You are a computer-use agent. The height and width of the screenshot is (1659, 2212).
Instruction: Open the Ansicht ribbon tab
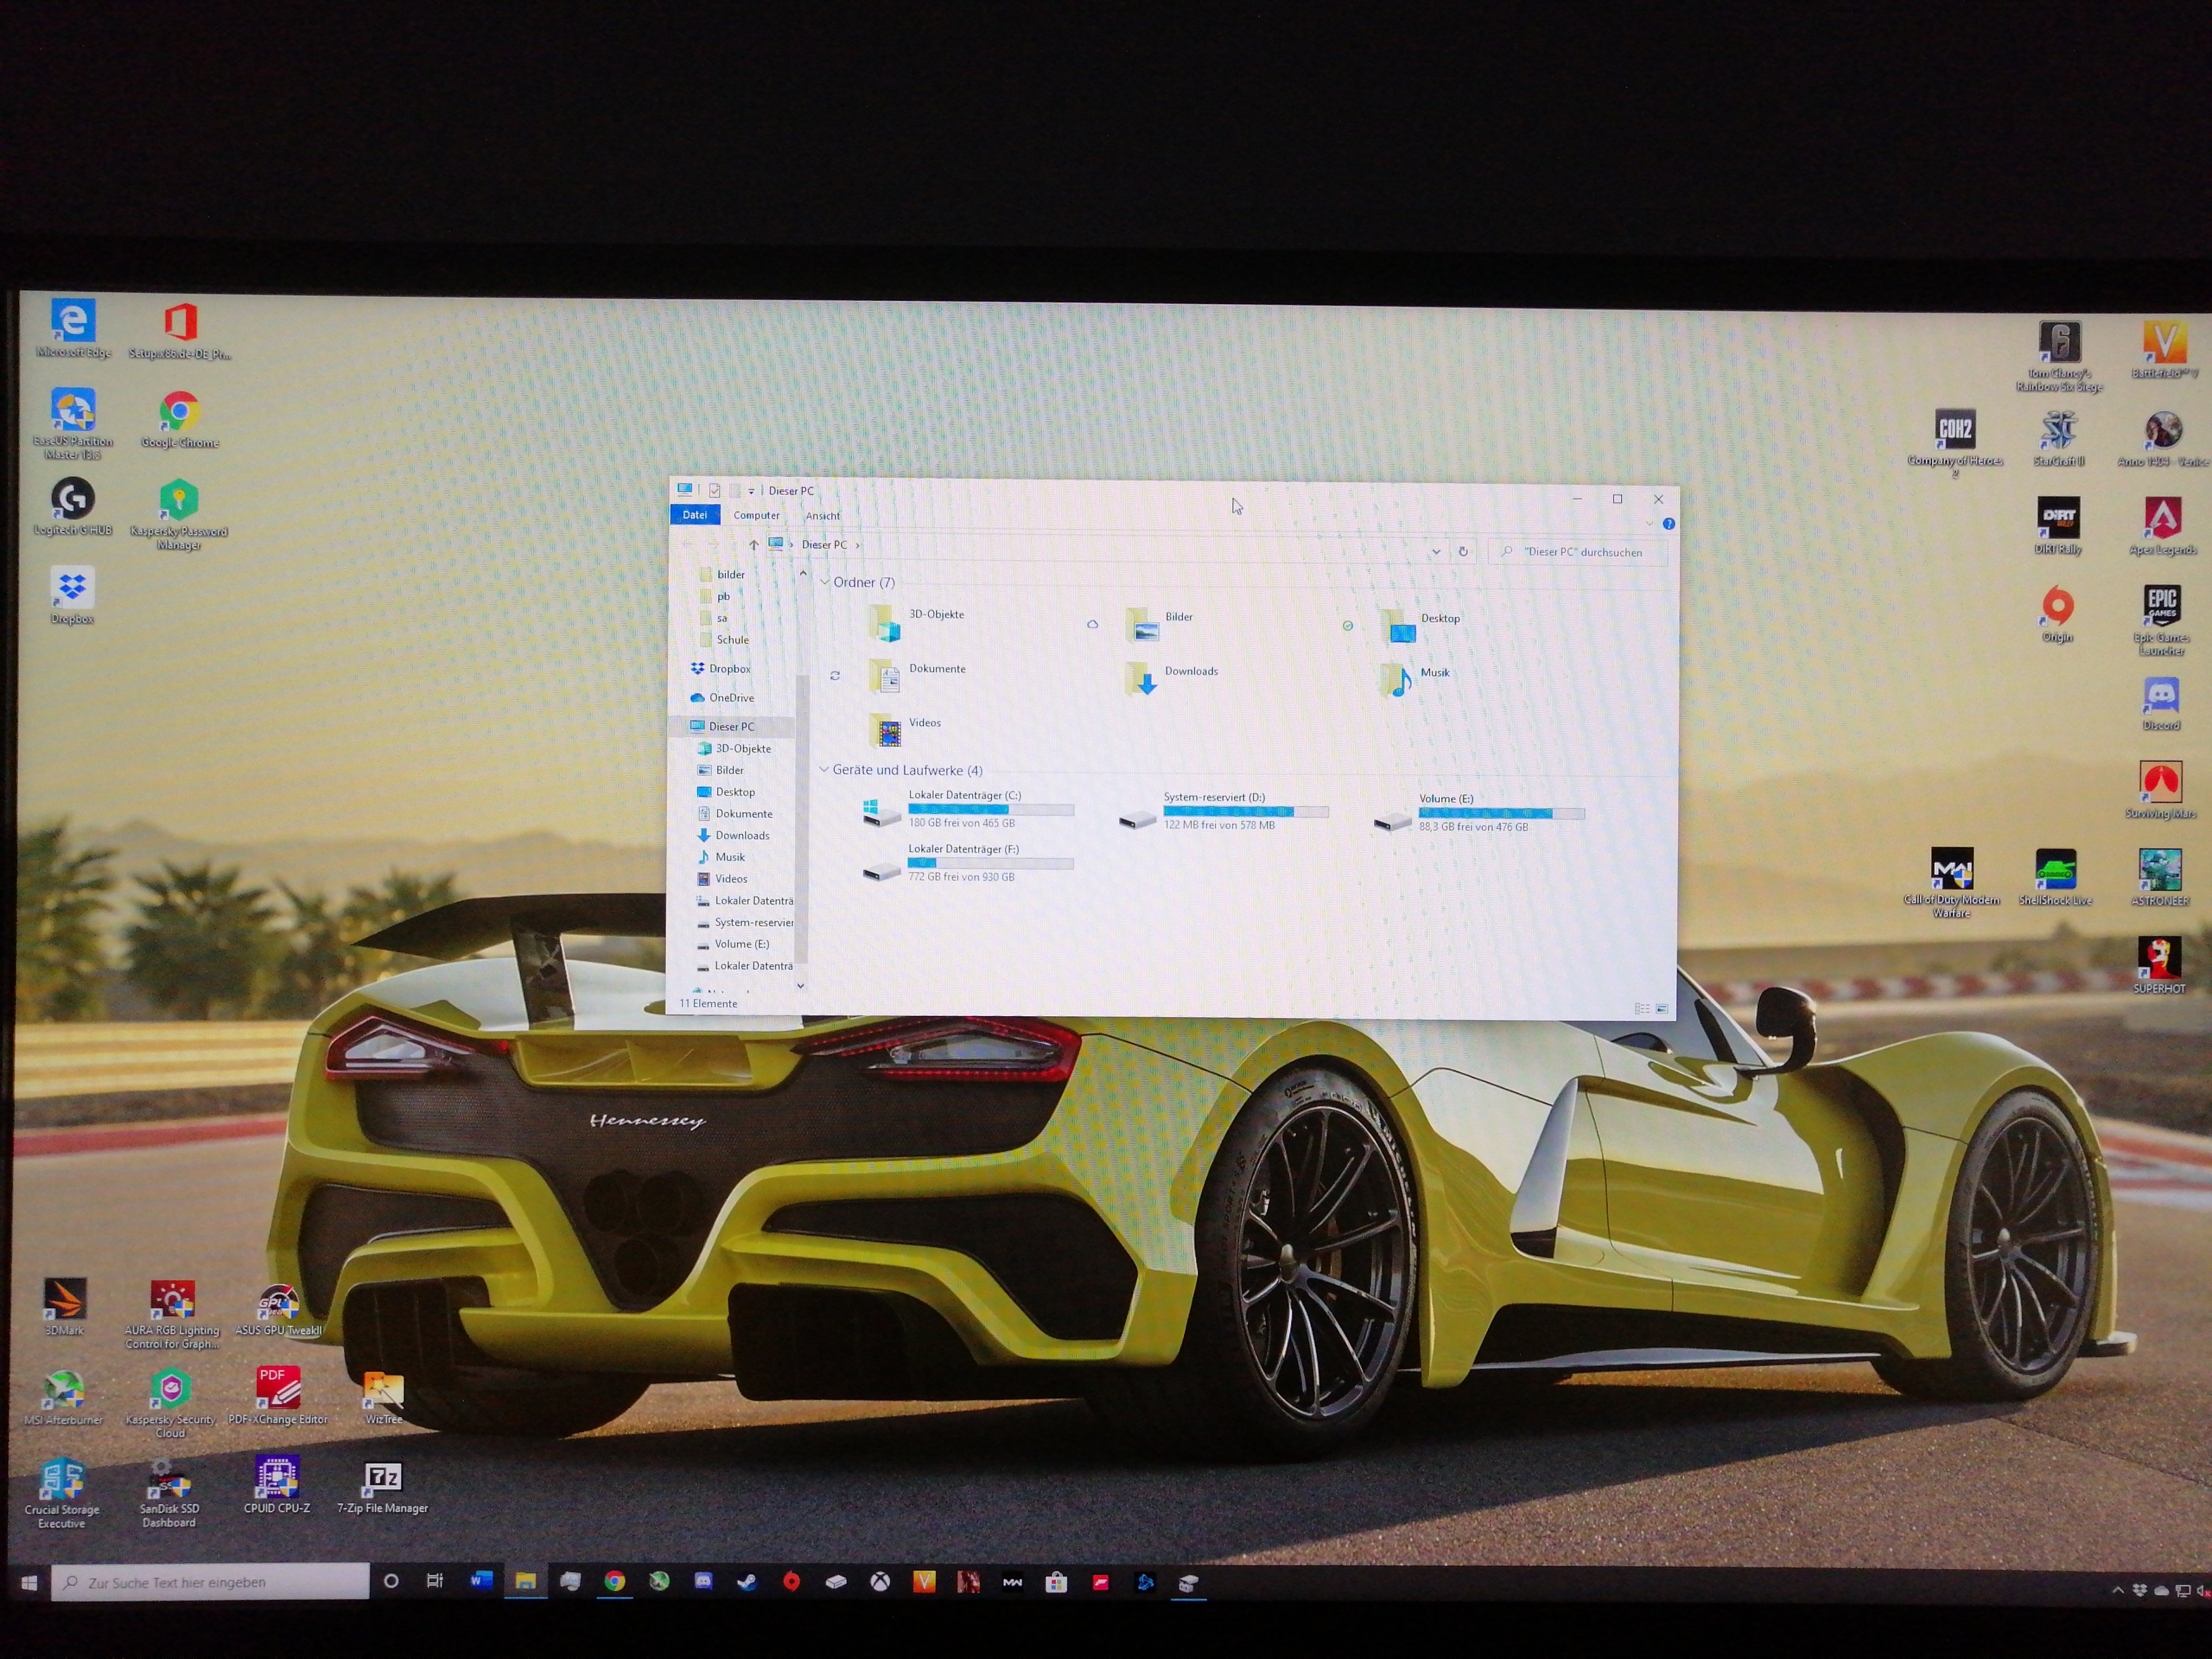[x=822, y=516]
